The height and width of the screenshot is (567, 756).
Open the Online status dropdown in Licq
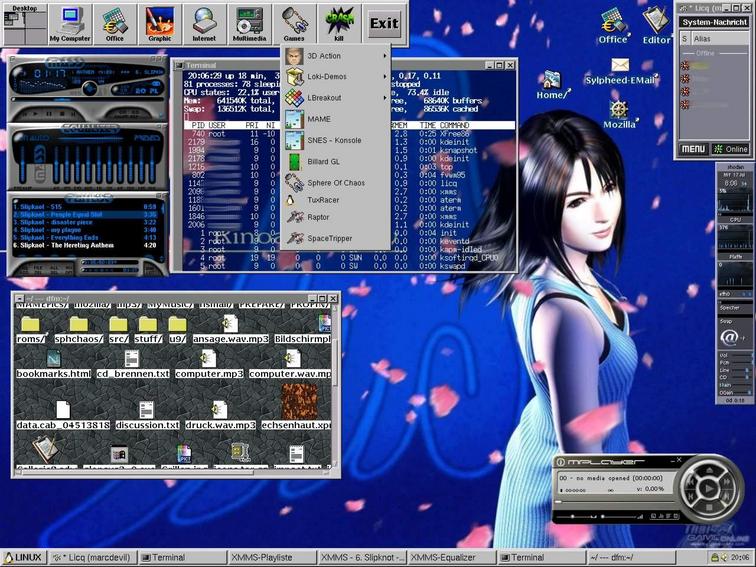click(729, 149)
